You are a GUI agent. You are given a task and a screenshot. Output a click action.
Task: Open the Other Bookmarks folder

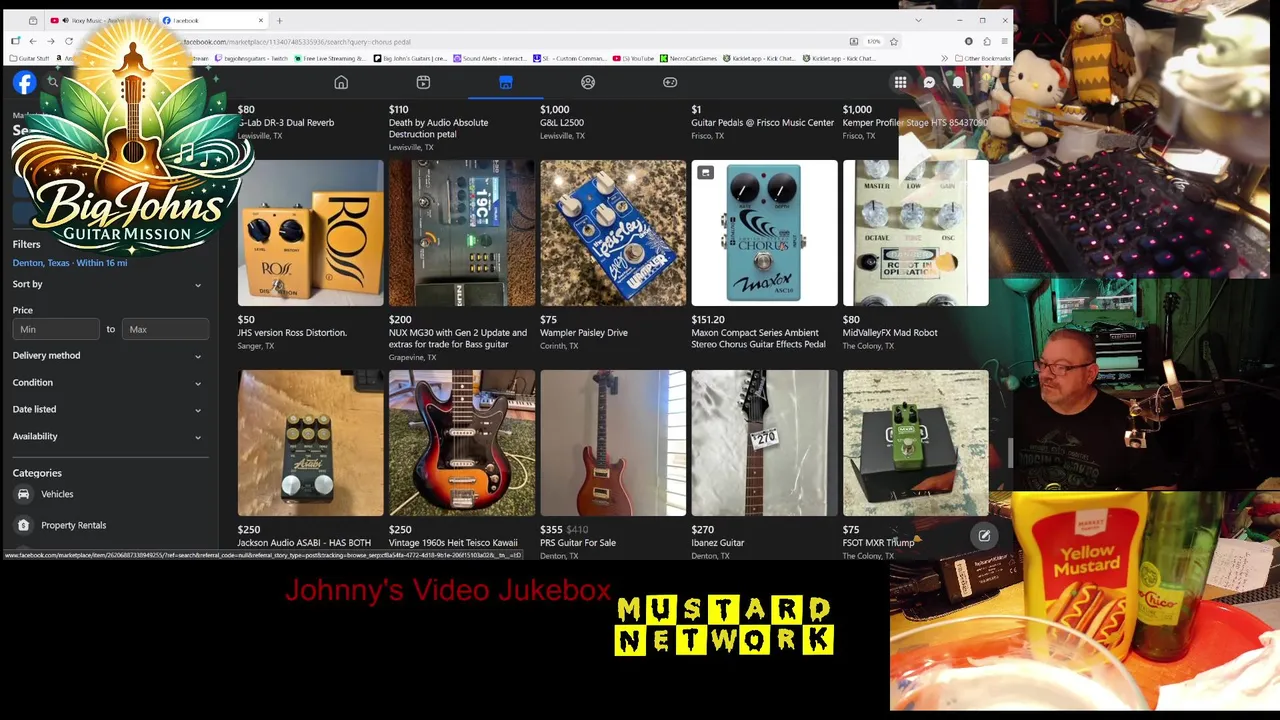click(x=981, y=58)
